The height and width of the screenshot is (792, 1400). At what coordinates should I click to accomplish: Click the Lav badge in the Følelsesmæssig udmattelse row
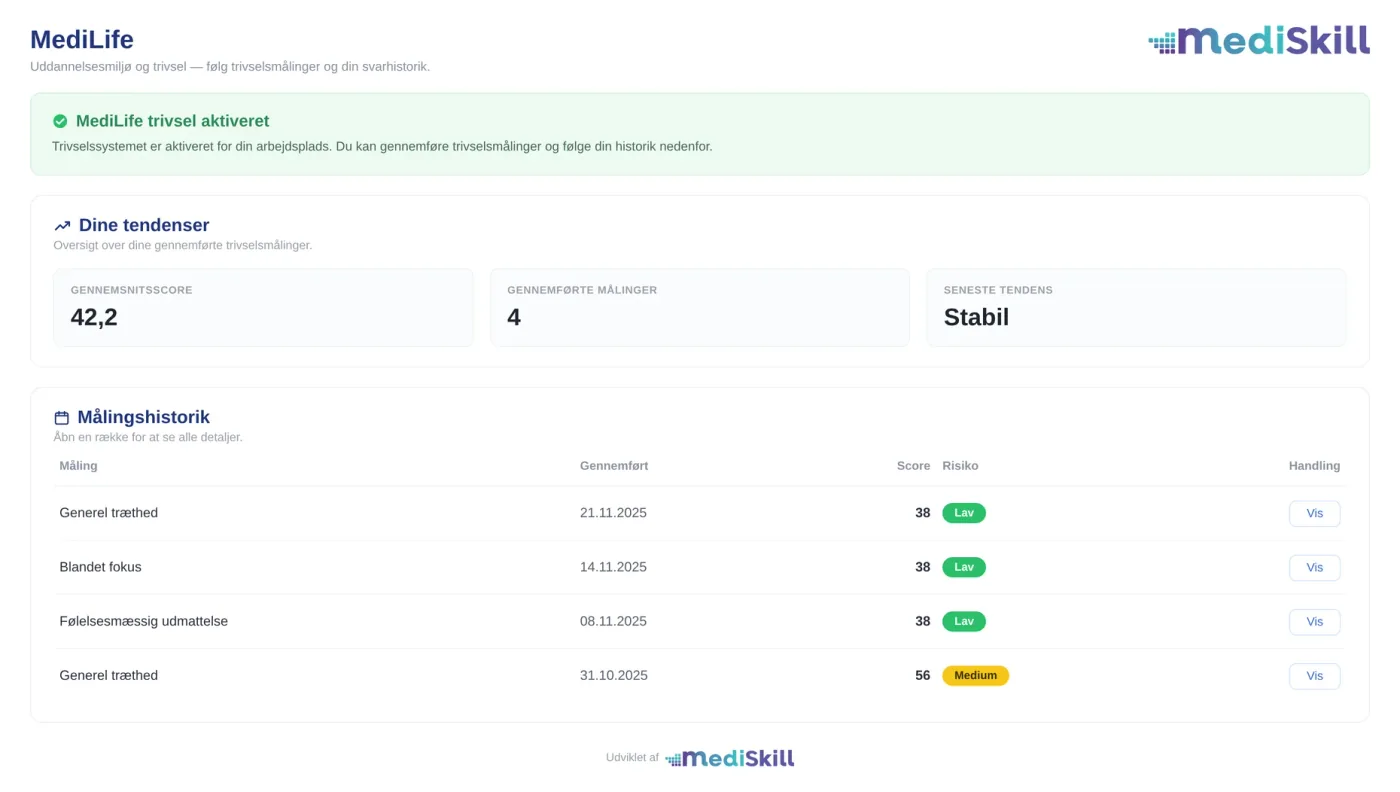[x=964, y=621]
